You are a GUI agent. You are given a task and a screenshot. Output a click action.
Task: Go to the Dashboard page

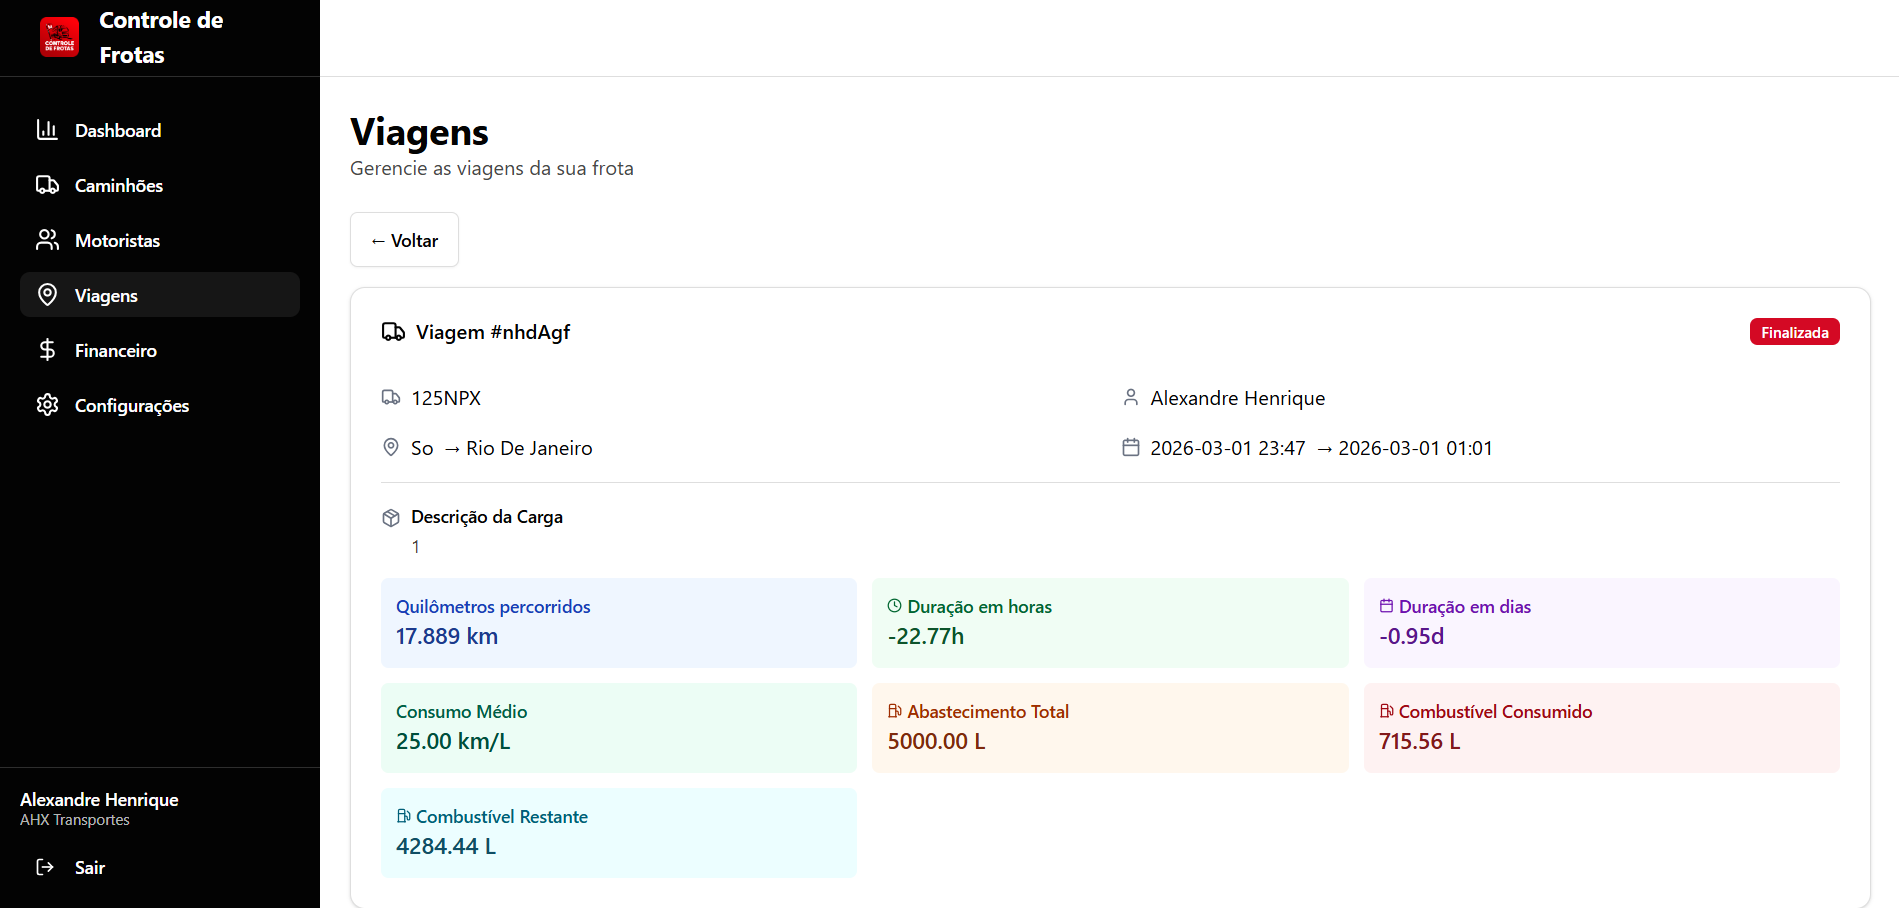(x=117, y=130)
